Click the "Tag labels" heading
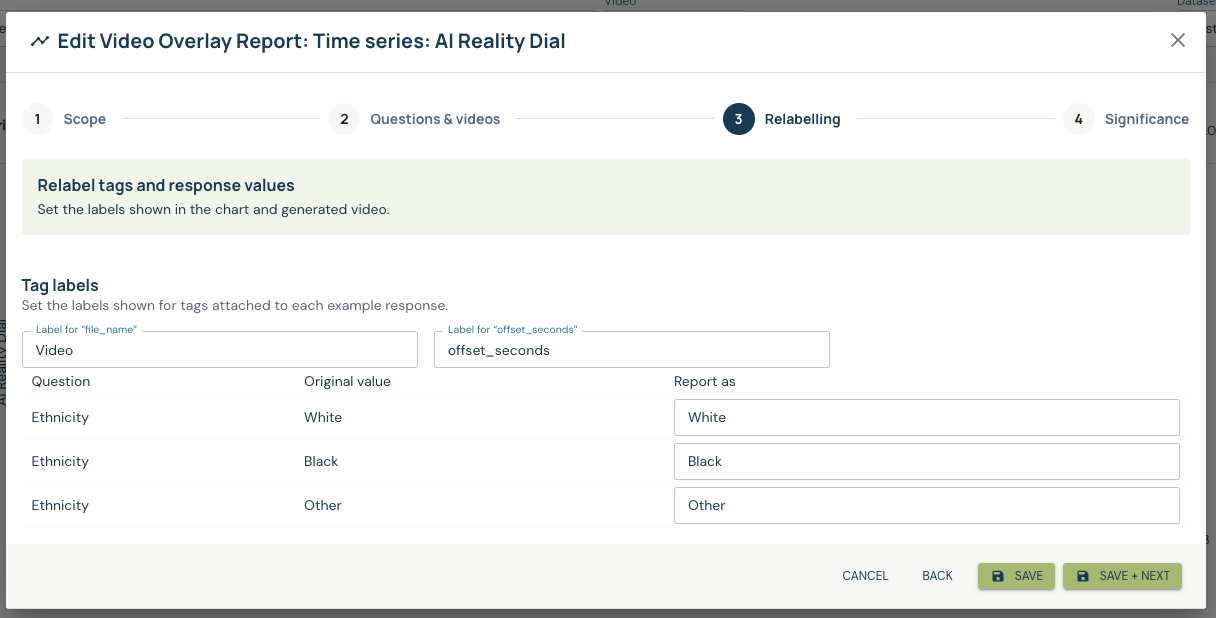The width and height of the screenshot is (1216, 618). (60, 286)
